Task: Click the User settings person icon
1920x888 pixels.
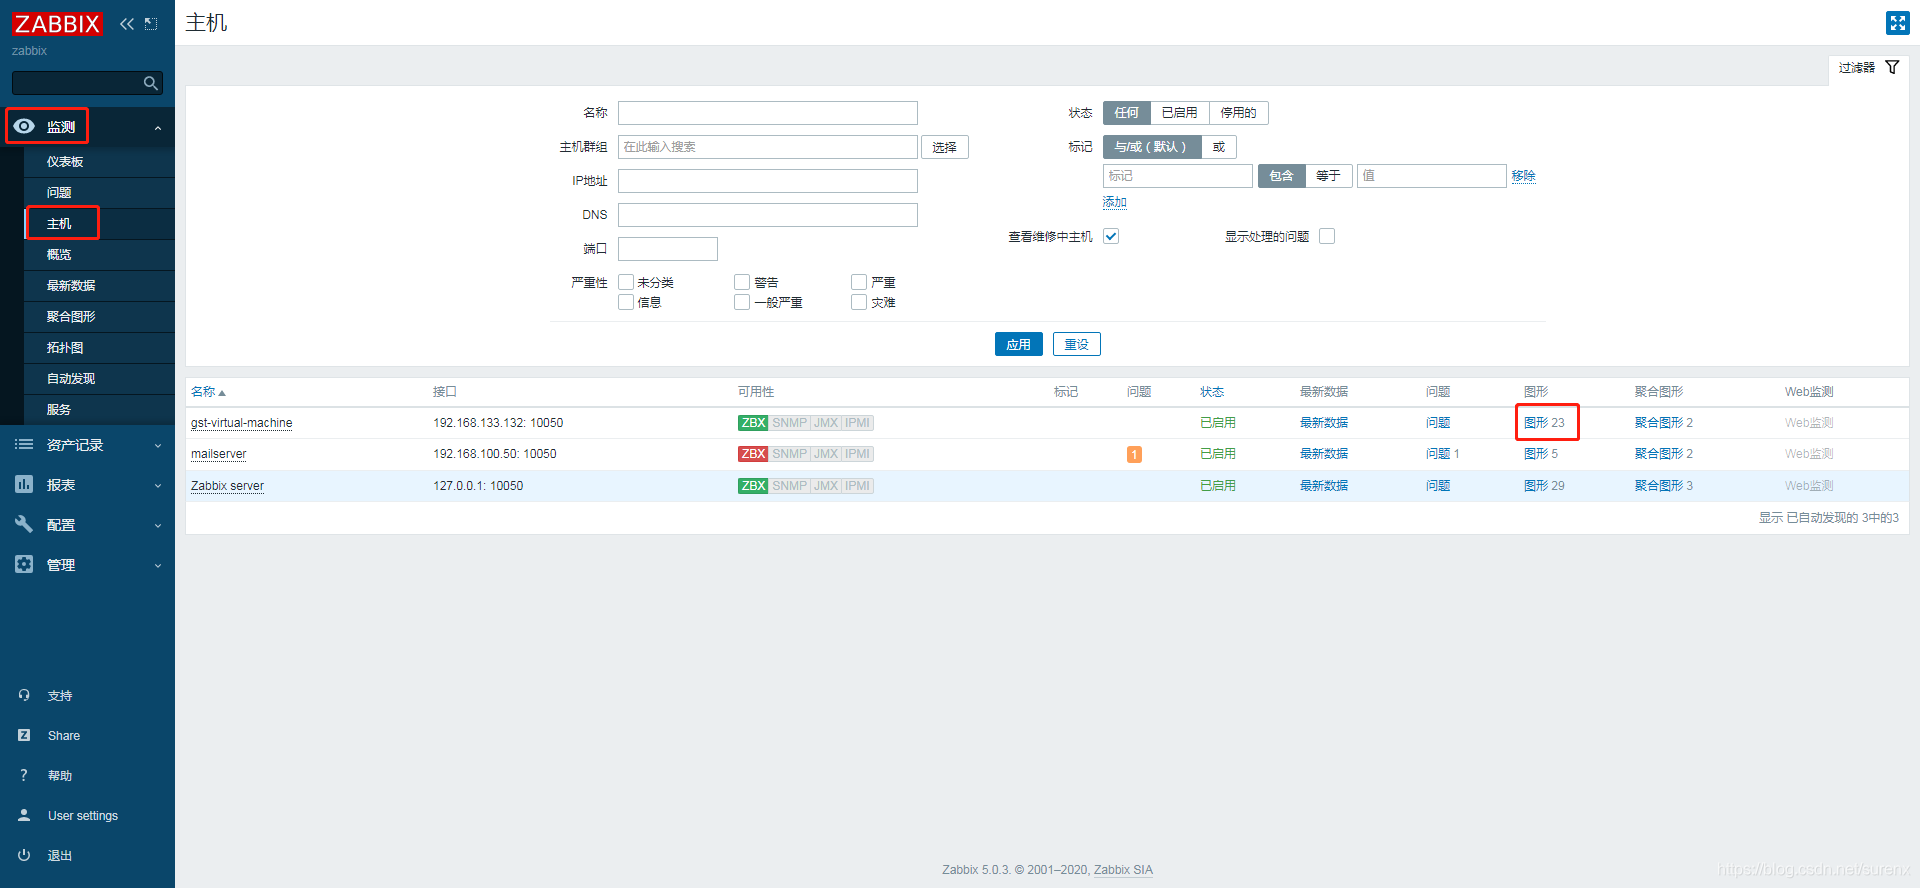Action: 24,815
